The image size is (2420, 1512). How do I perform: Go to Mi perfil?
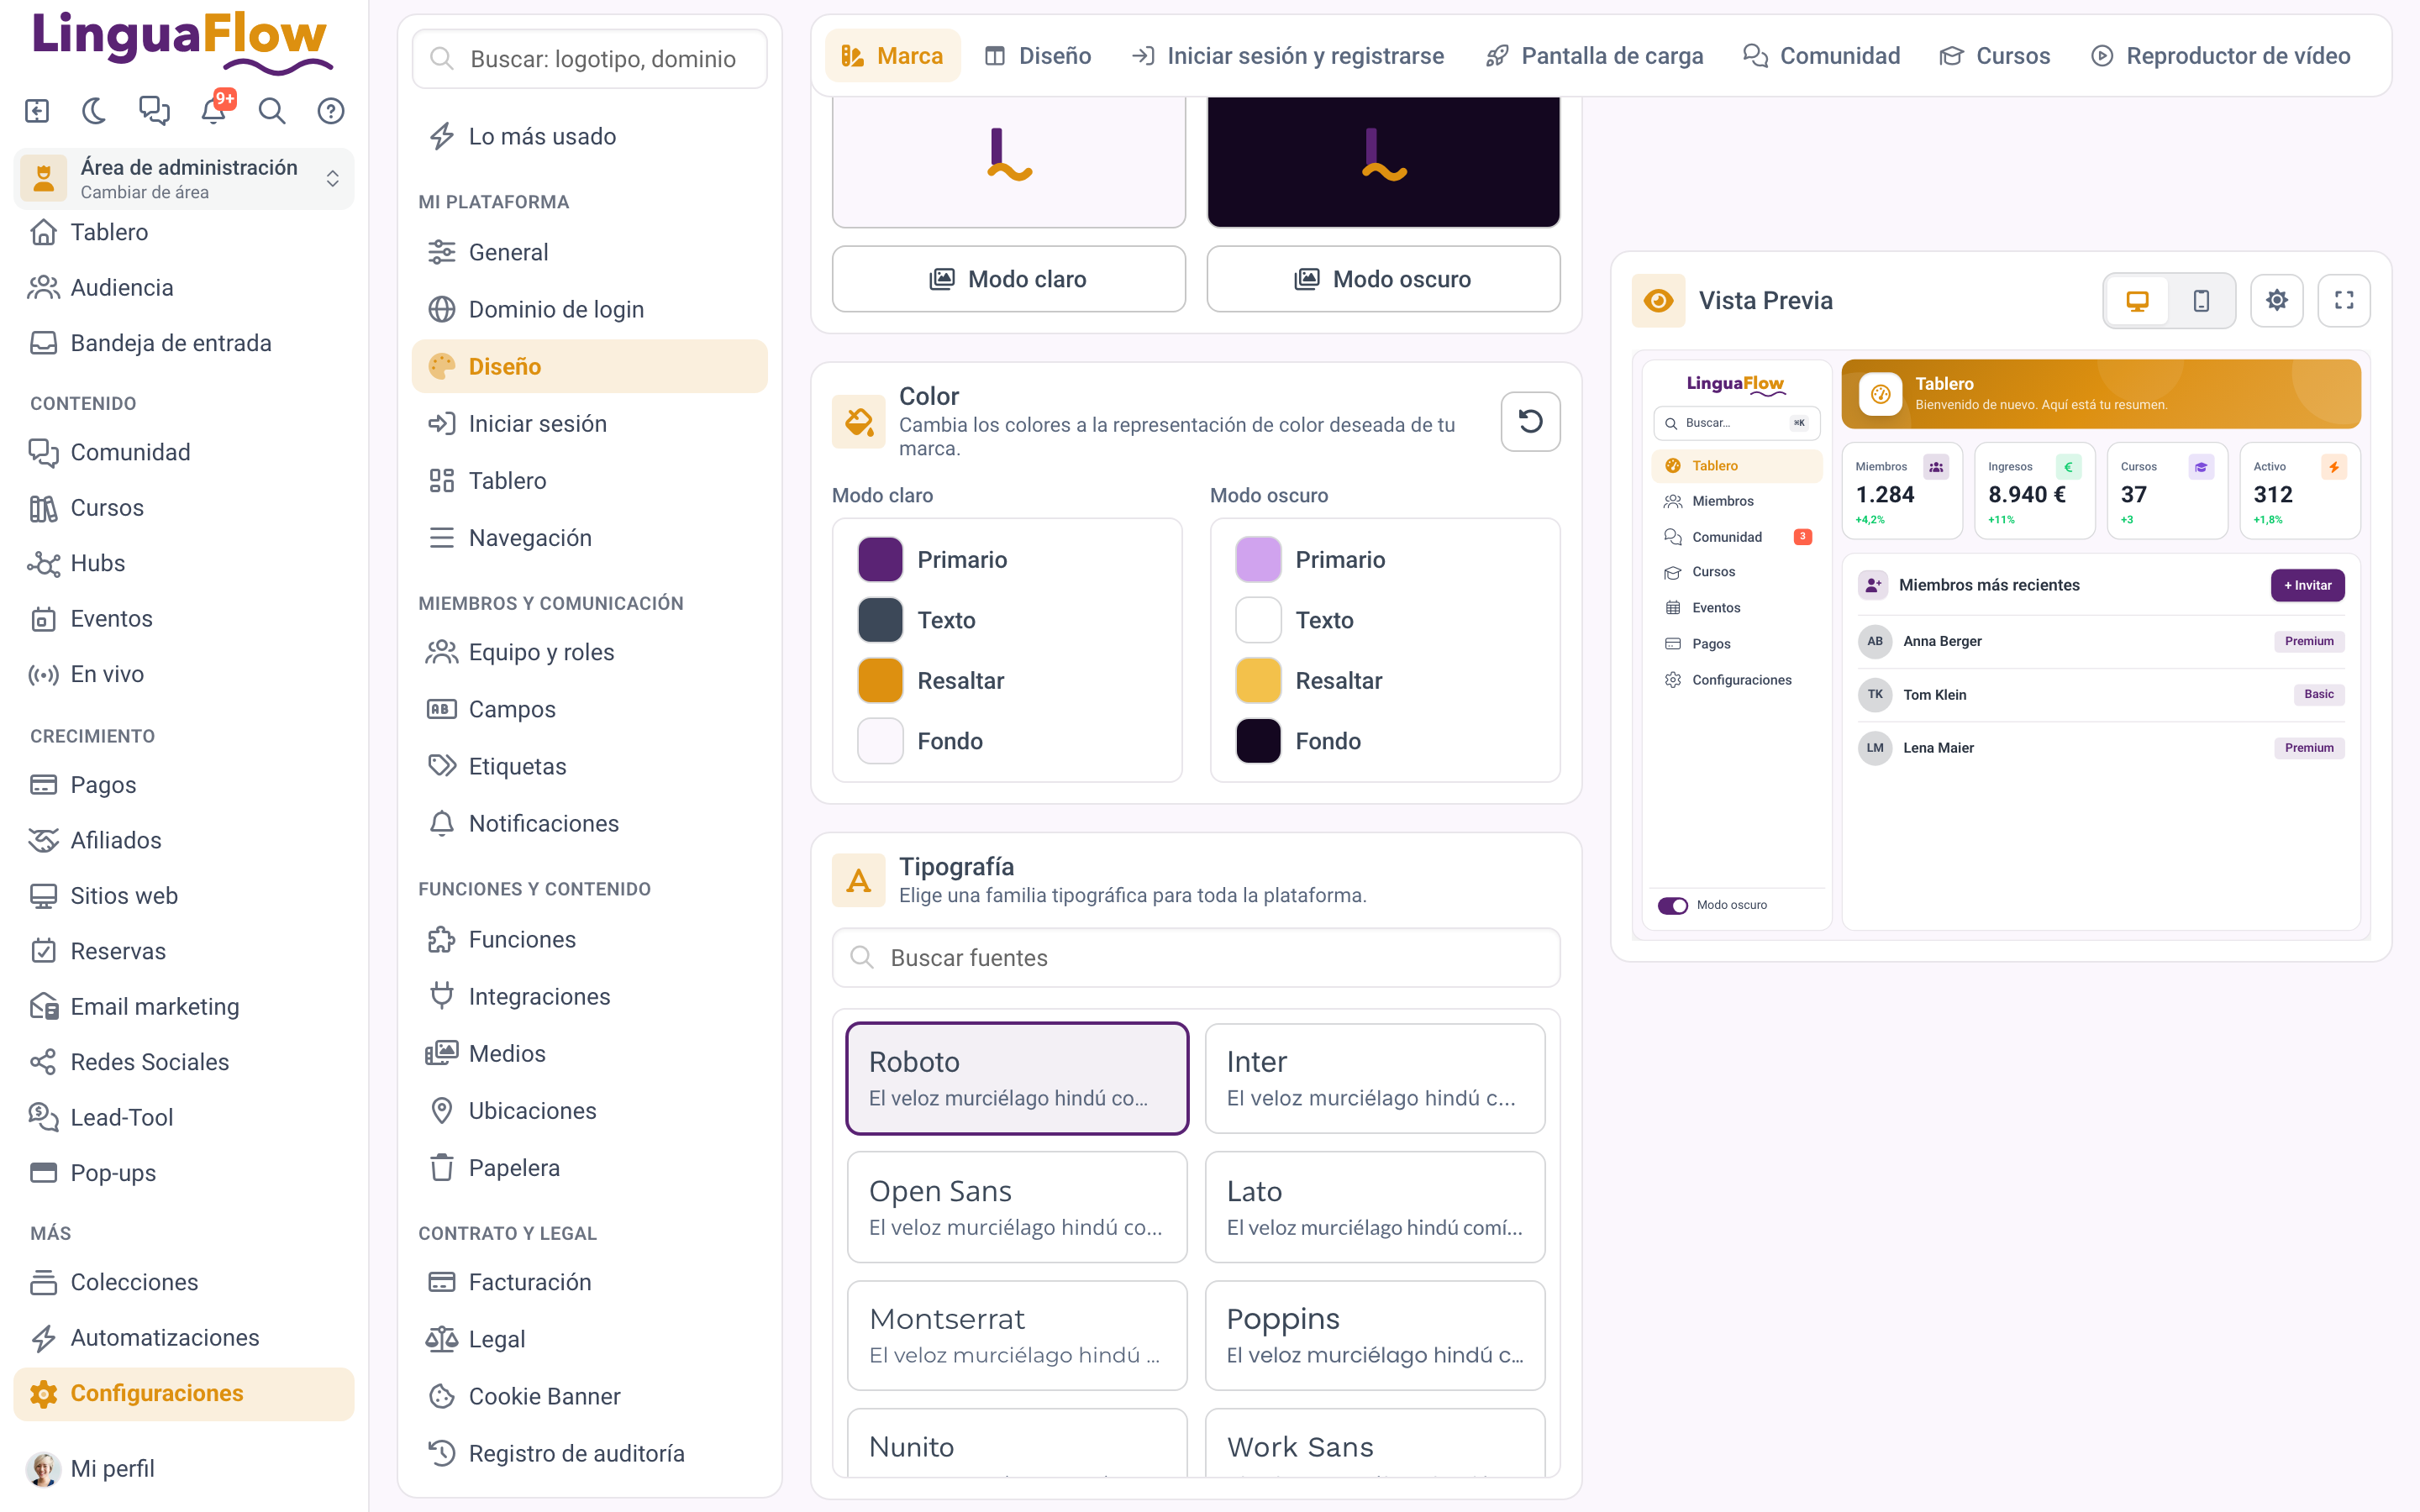click(184, 1468)
